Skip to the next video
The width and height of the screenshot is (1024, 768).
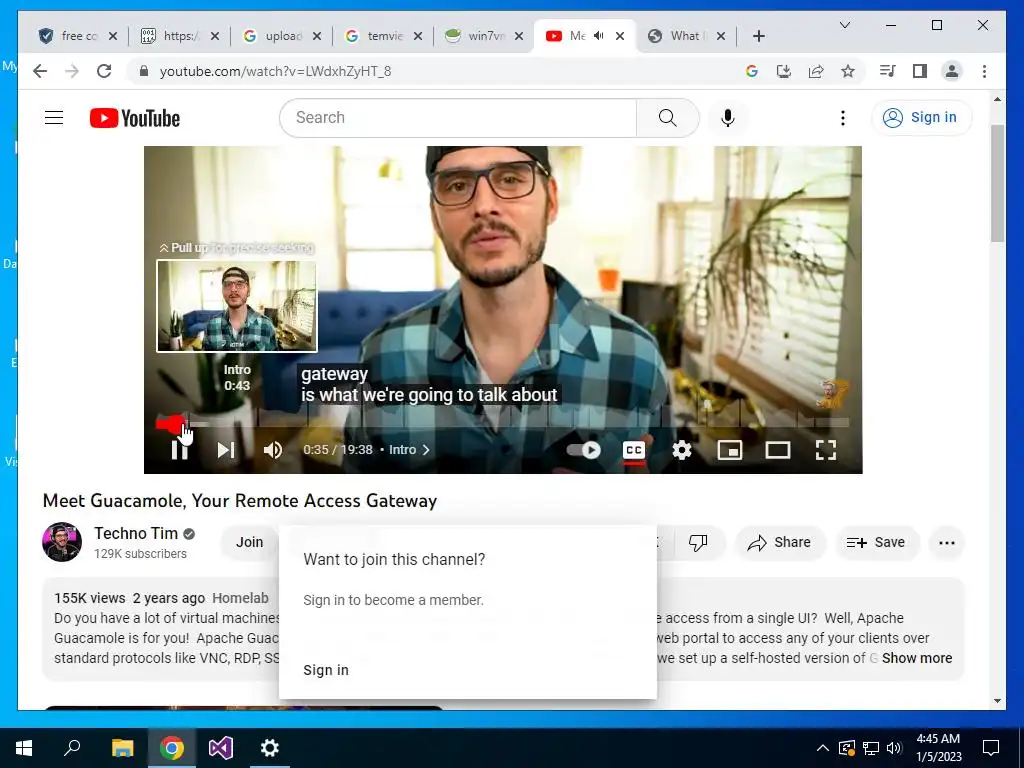pos(226,450)
